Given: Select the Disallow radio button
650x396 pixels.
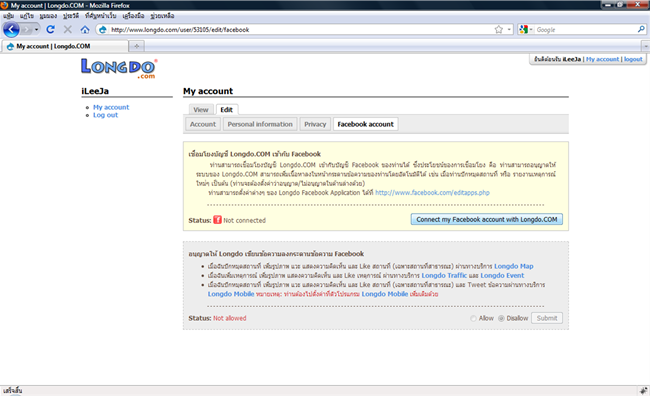Looking at the screenshot, I should pos(501,318).
